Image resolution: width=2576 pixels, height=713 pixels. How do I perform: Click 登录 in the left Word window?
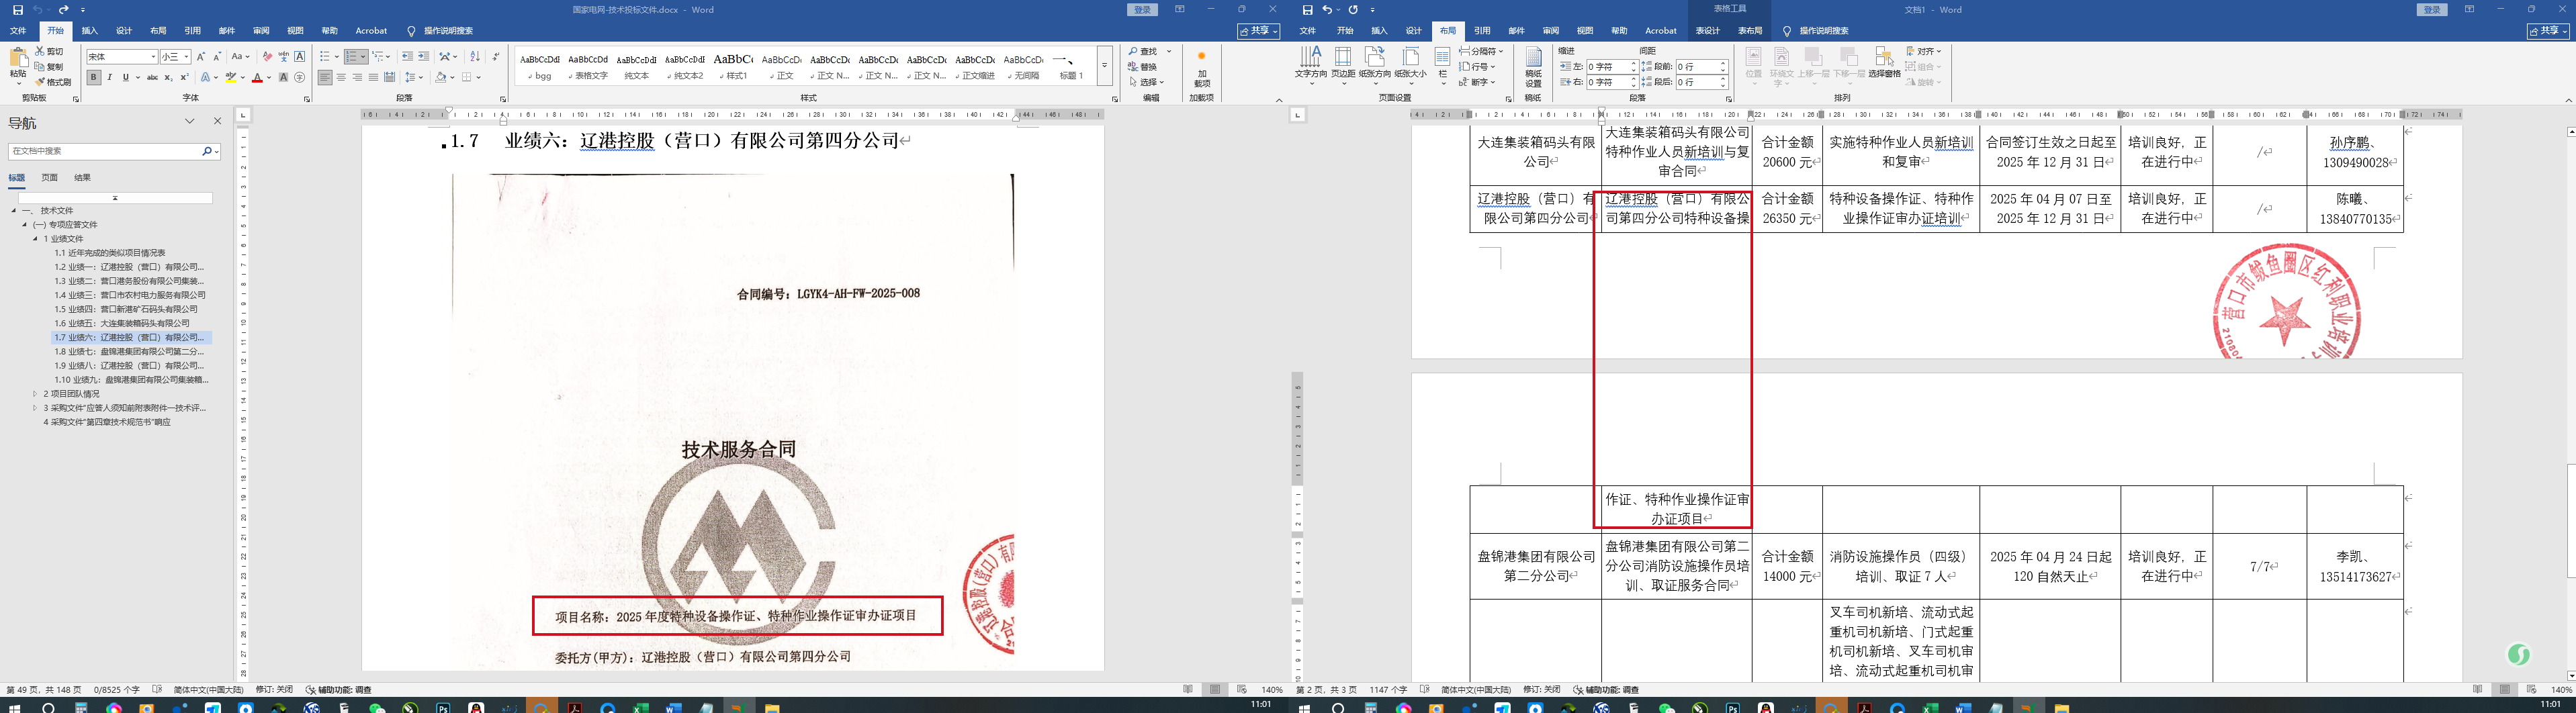(x=1142, y=10)
